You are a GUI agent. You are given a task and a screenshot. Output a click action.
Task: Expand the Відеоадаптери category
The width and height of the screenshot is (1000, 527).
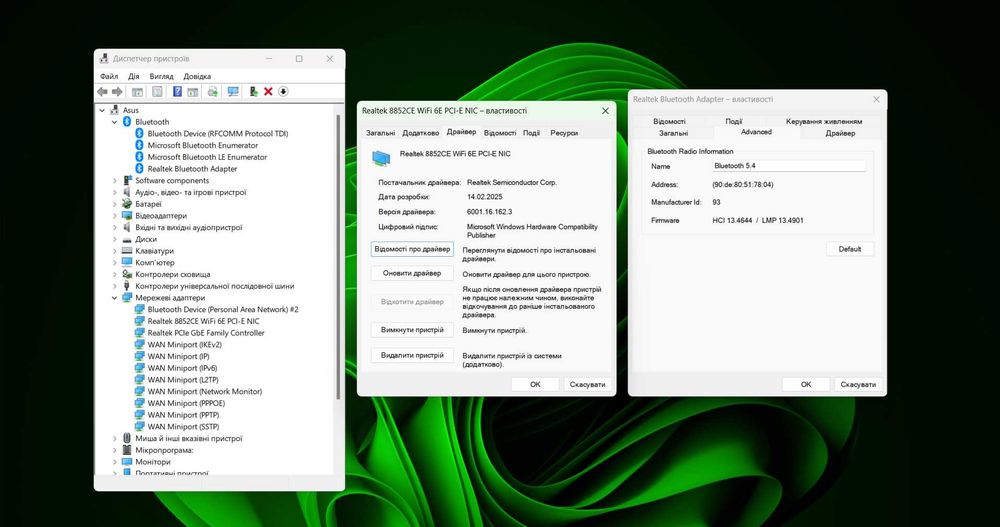coord(114,216)
